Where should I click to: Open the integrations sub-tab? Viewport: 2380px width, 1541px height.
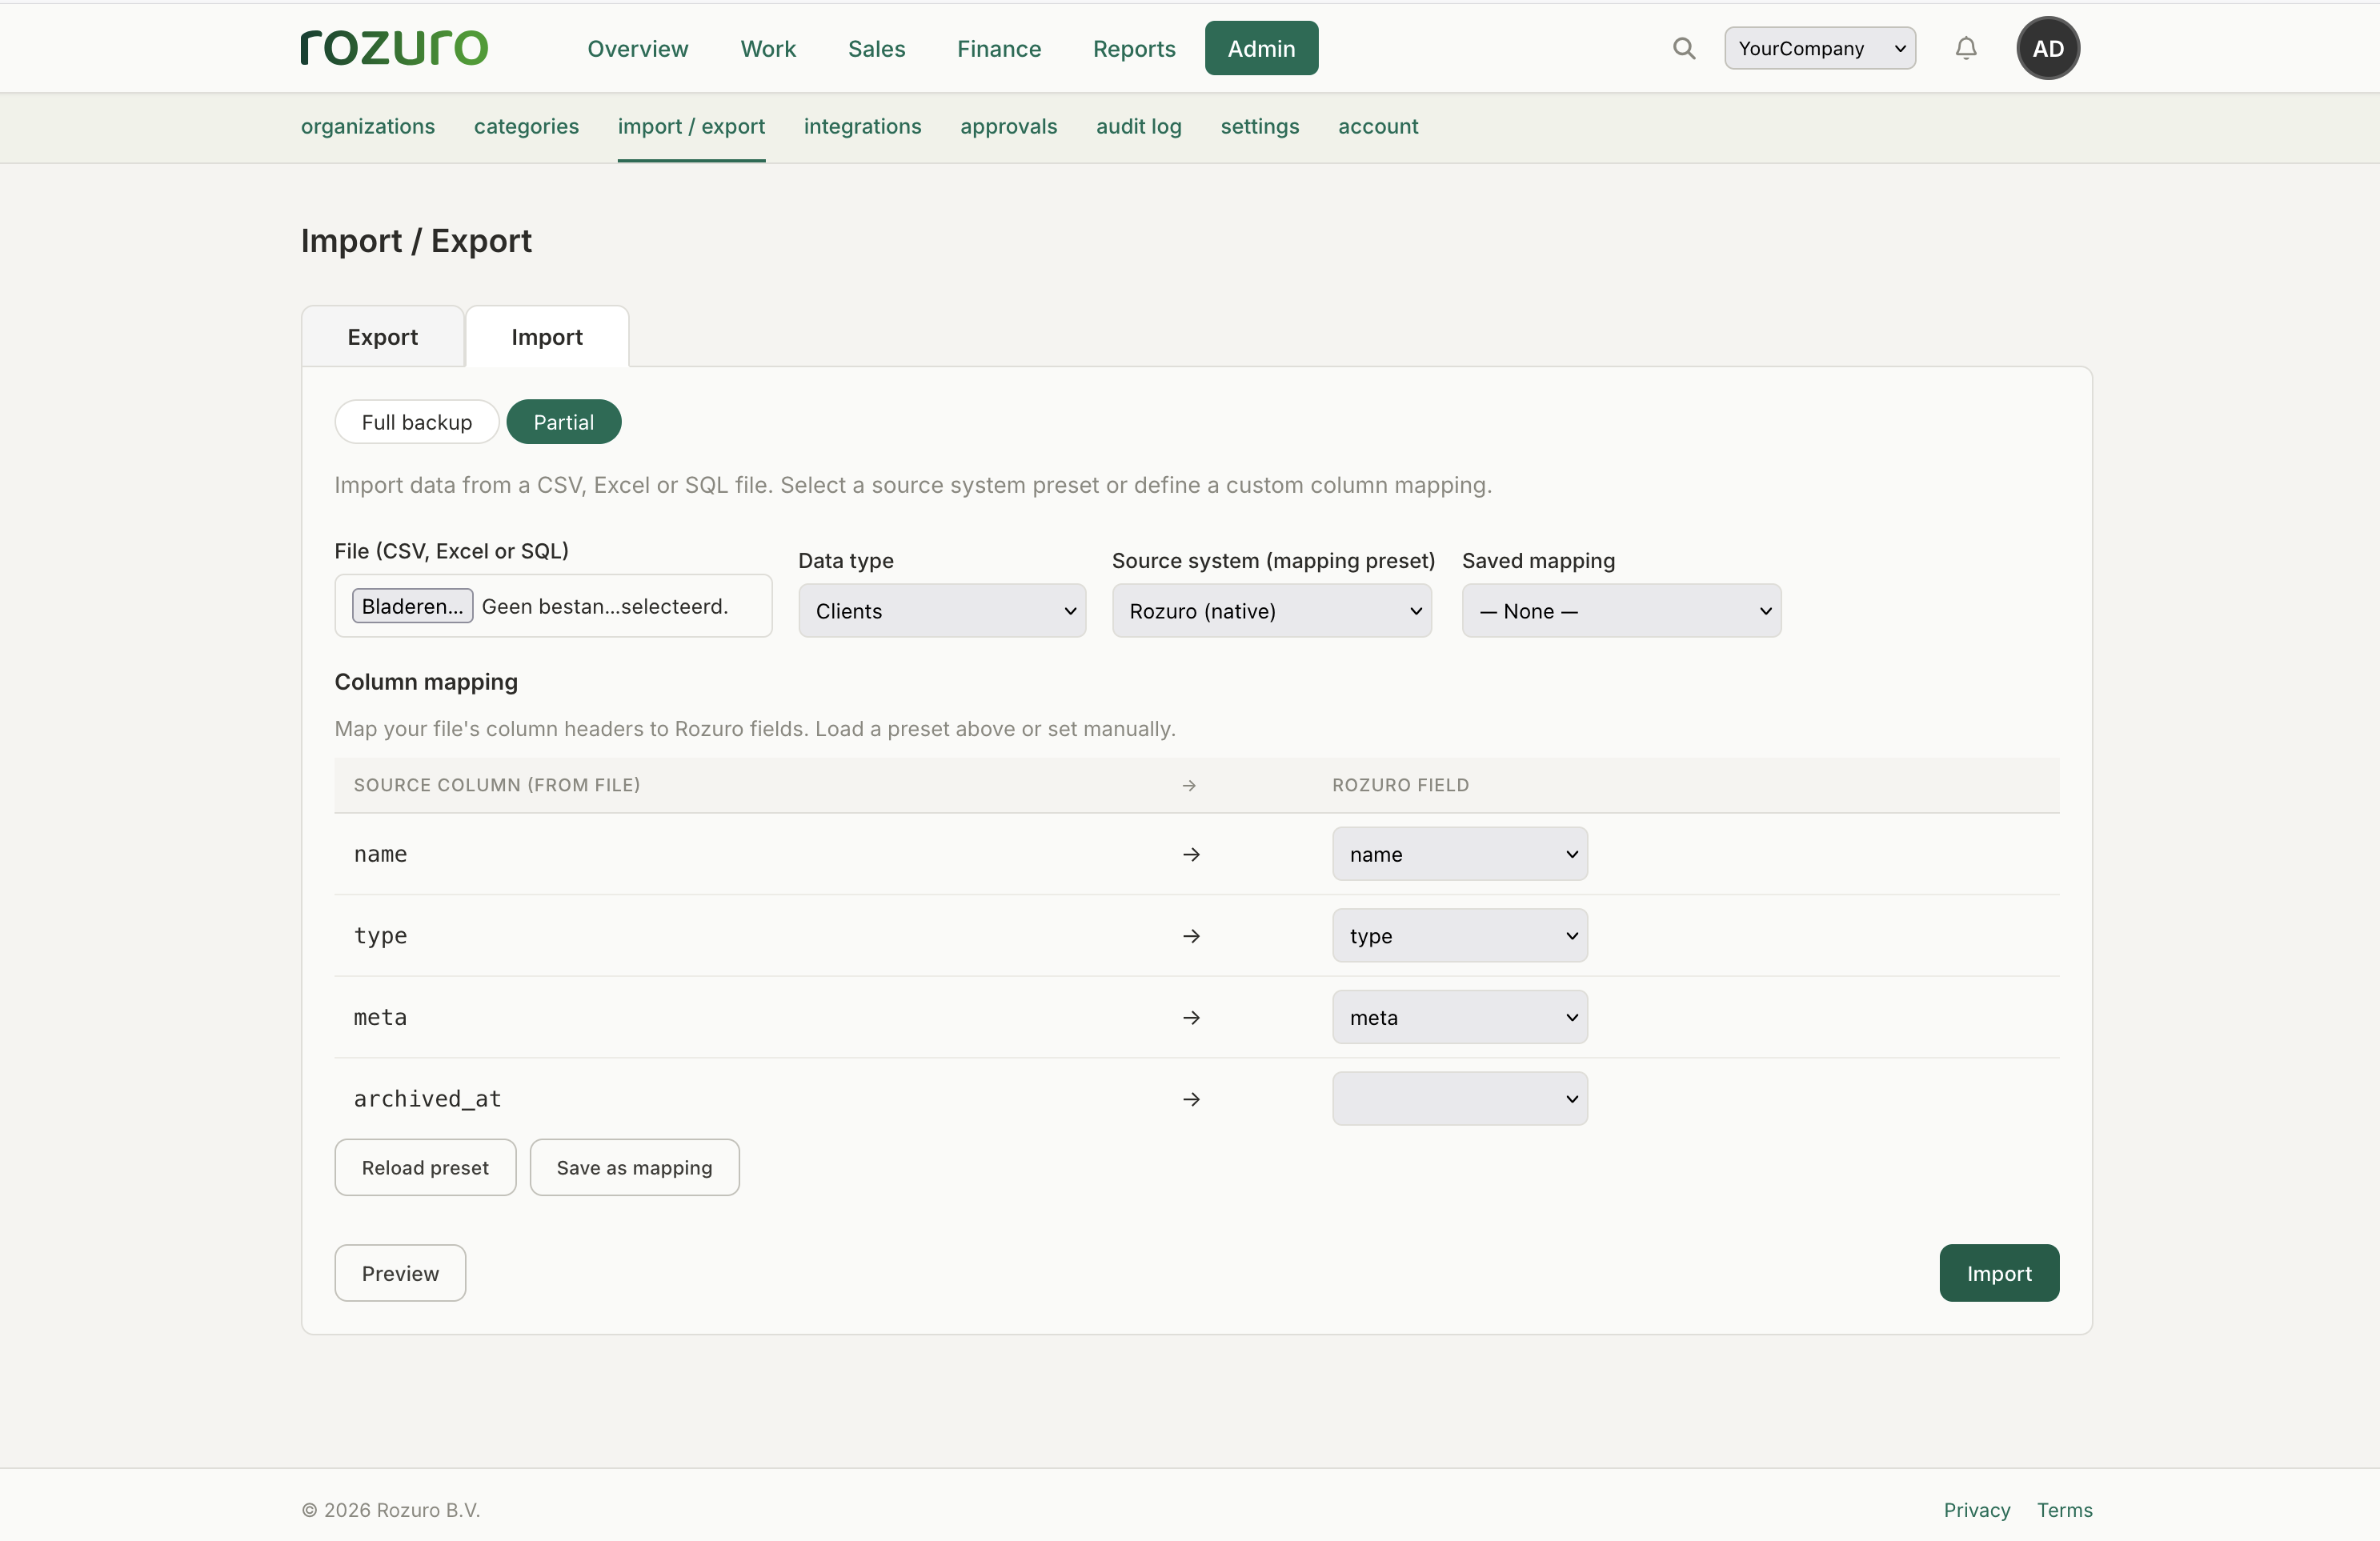coord(863,126)
